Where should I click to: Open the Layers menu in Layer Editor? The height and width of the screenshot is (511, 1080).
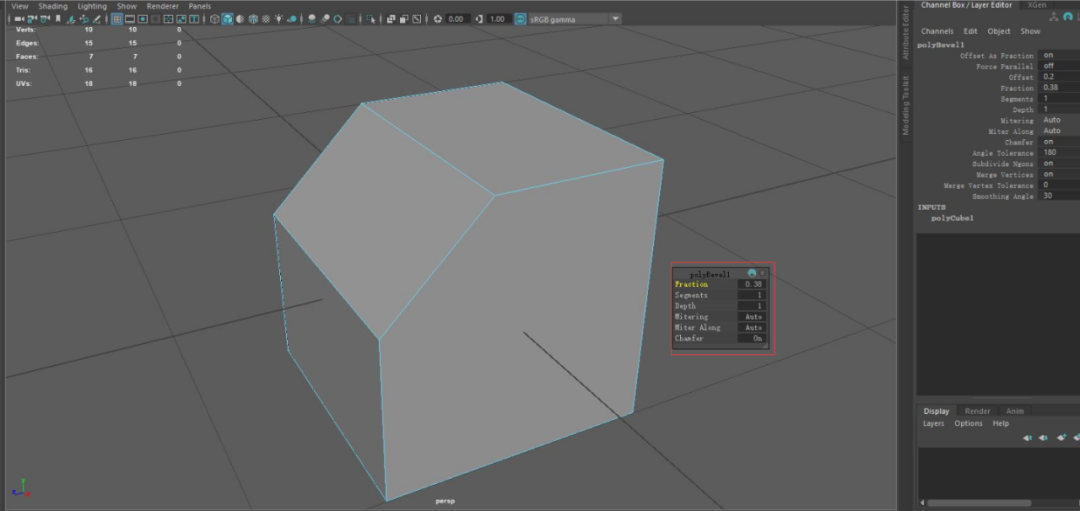(x=933, y=424)
